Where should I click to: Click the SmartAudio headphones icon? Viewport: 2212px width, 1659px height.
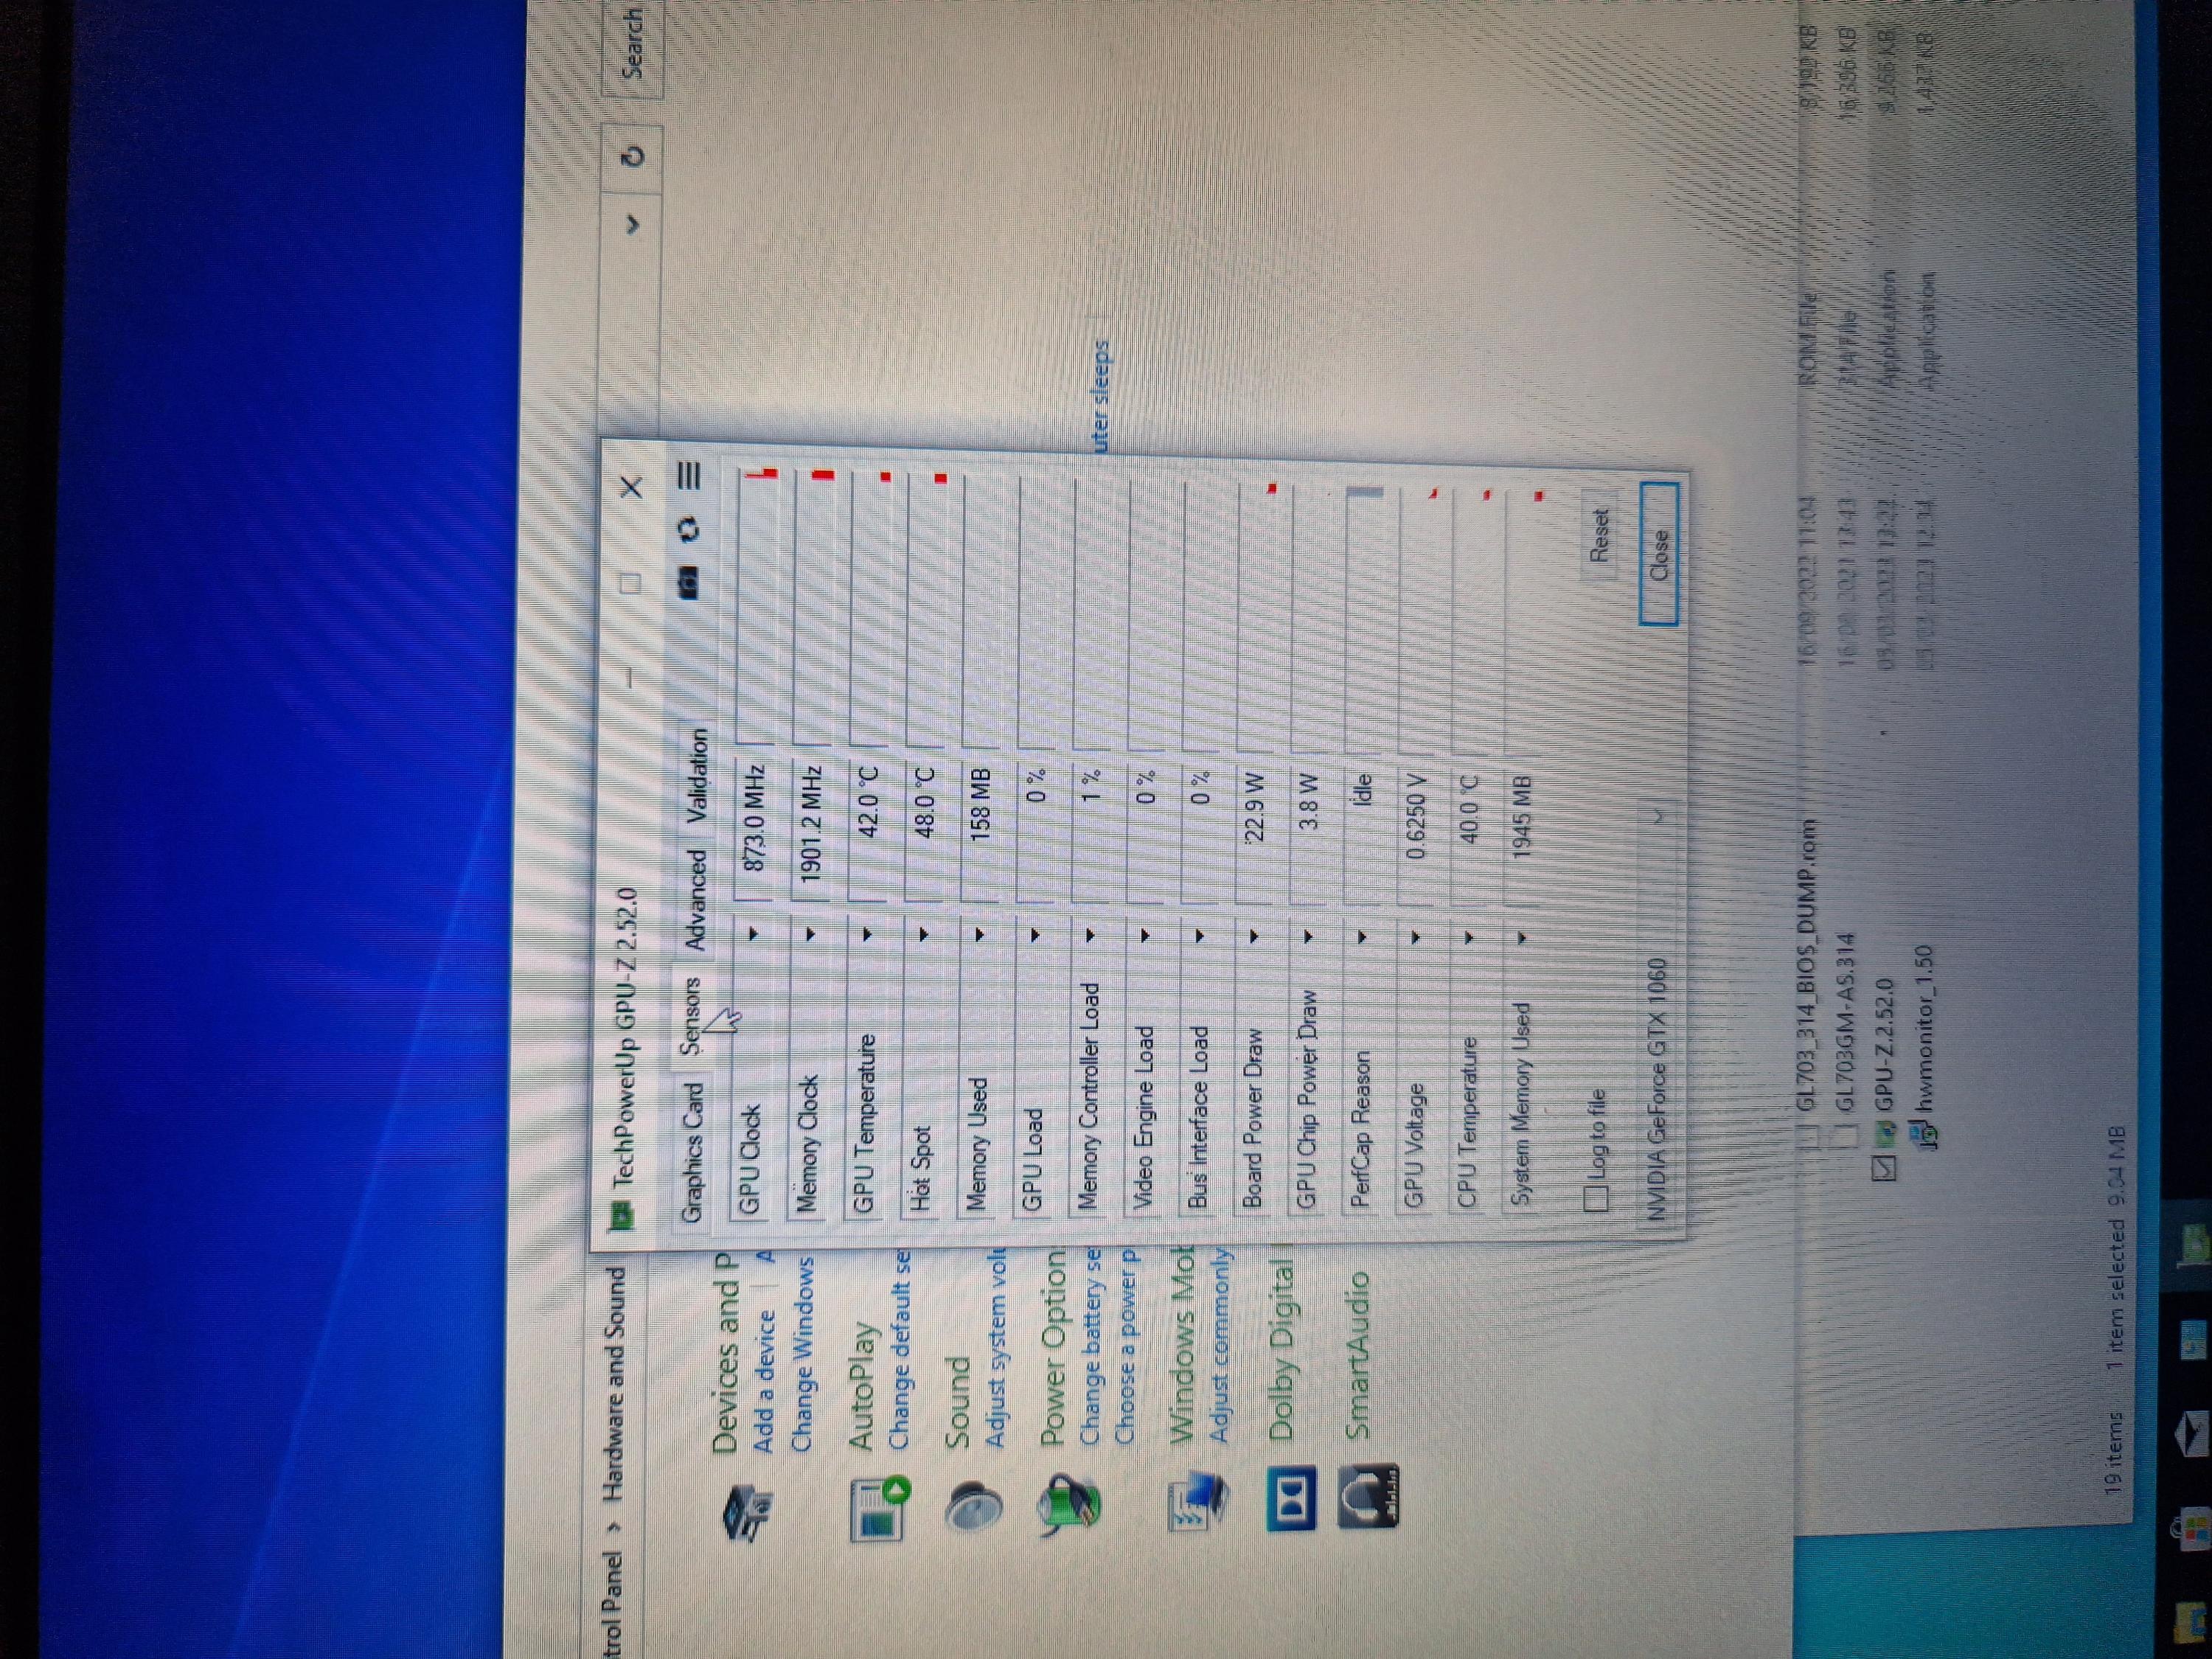pos(1370,1496)
